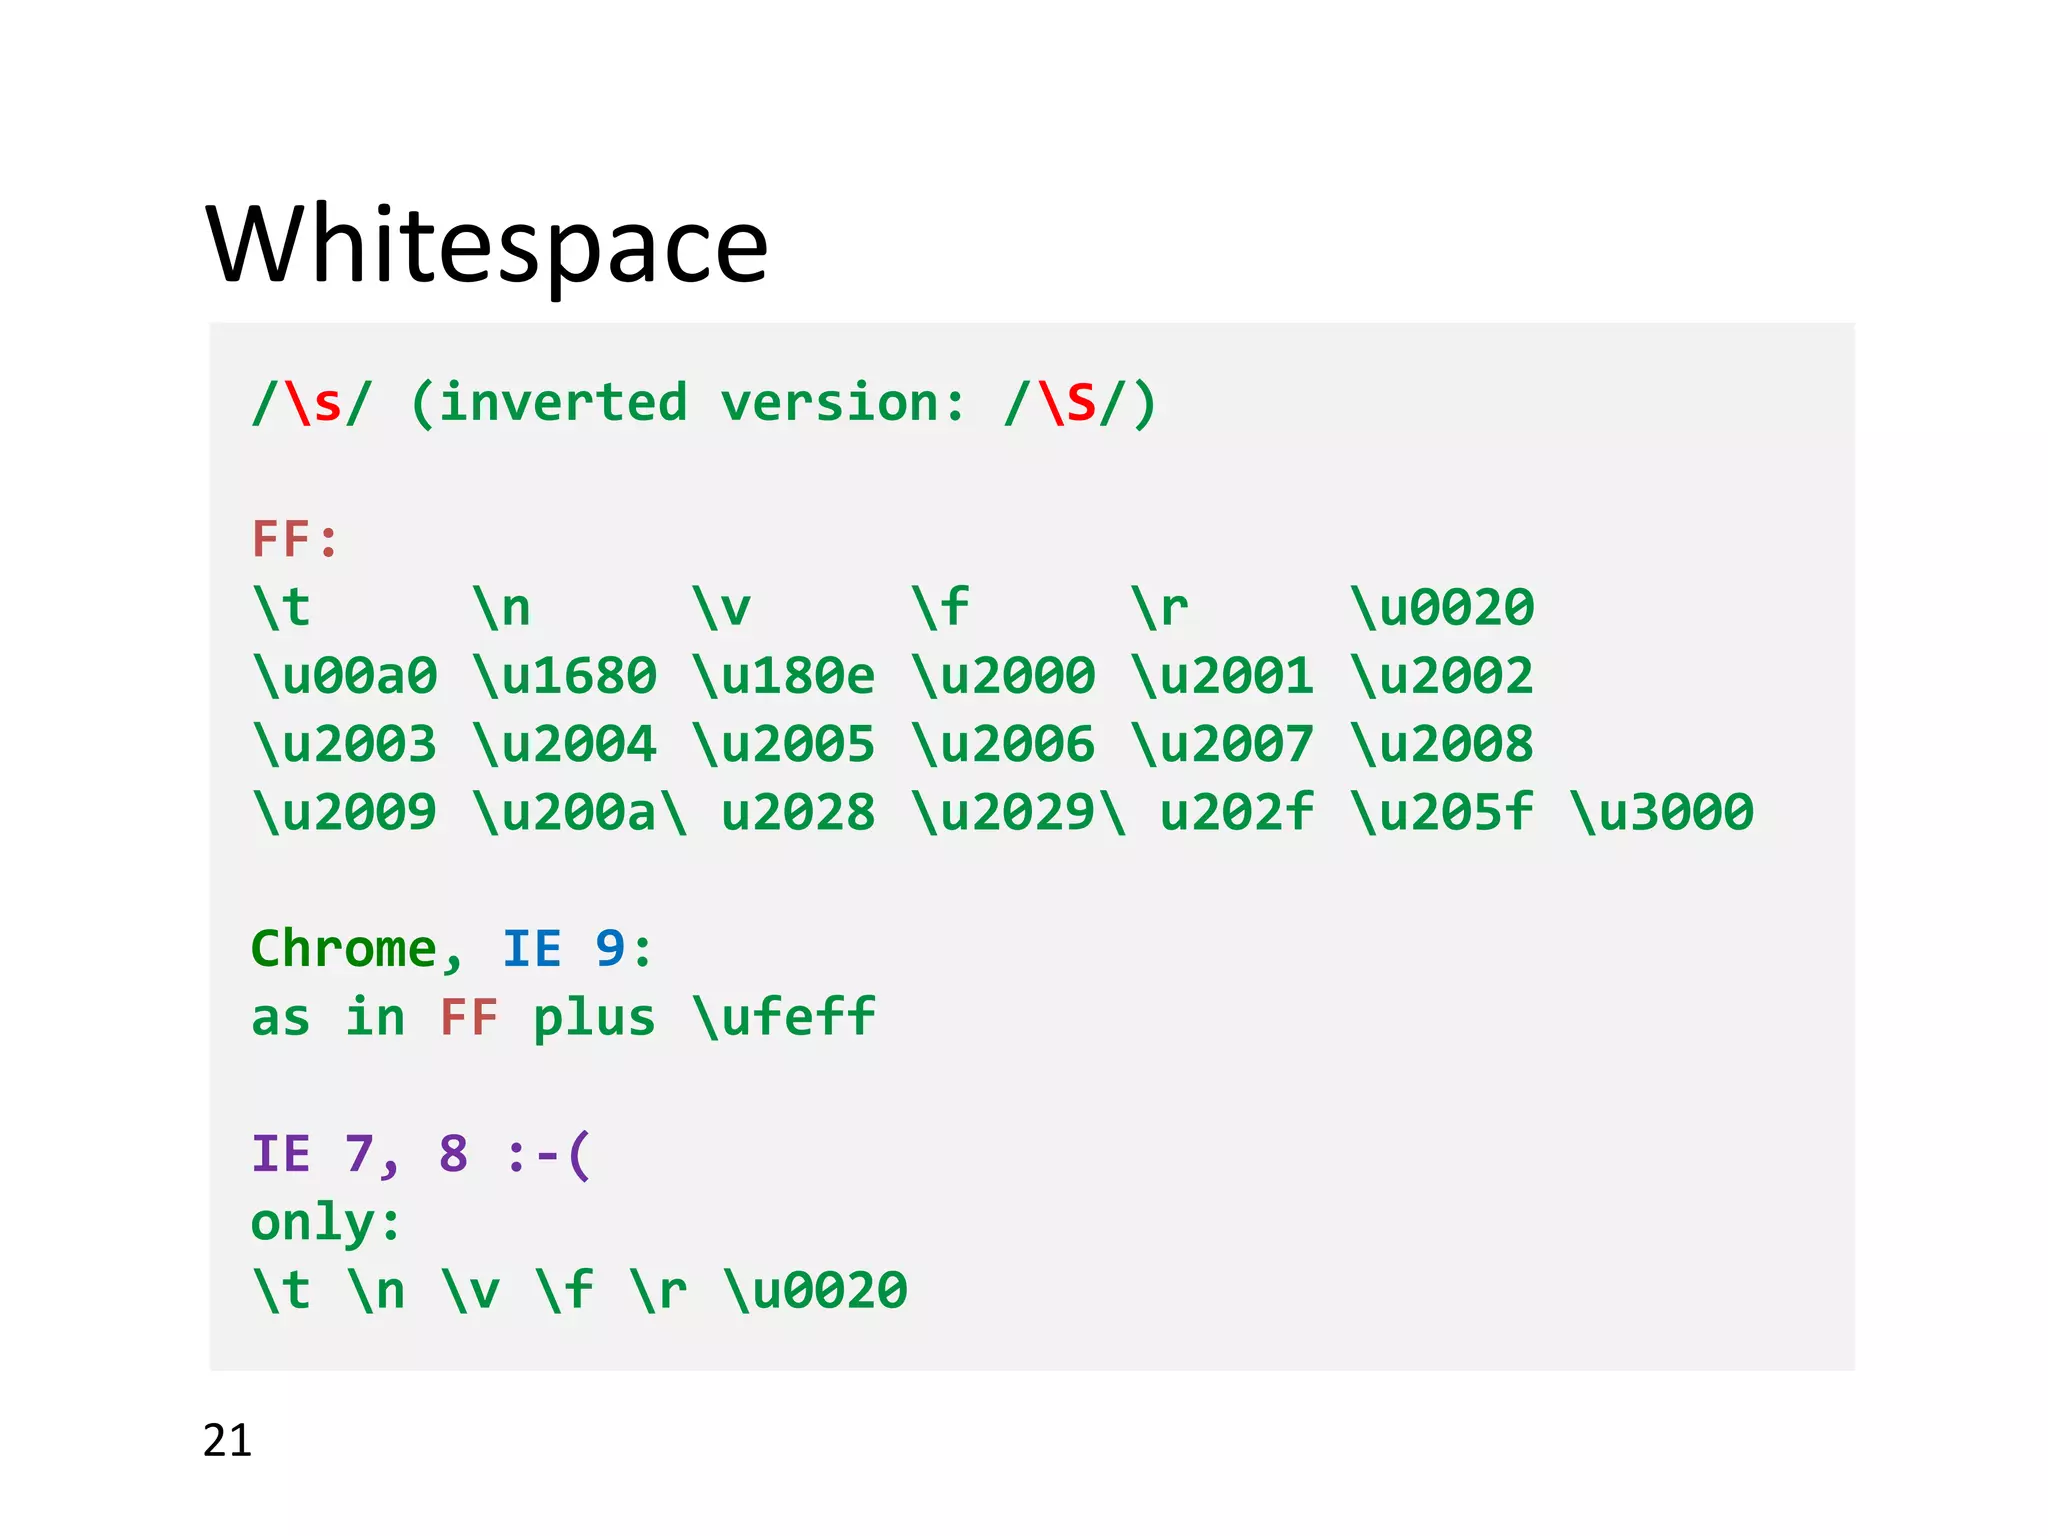This screenshot has width=2048, height=1536.
Task: Click the 'as in' text
Action: coord(329,1018)
